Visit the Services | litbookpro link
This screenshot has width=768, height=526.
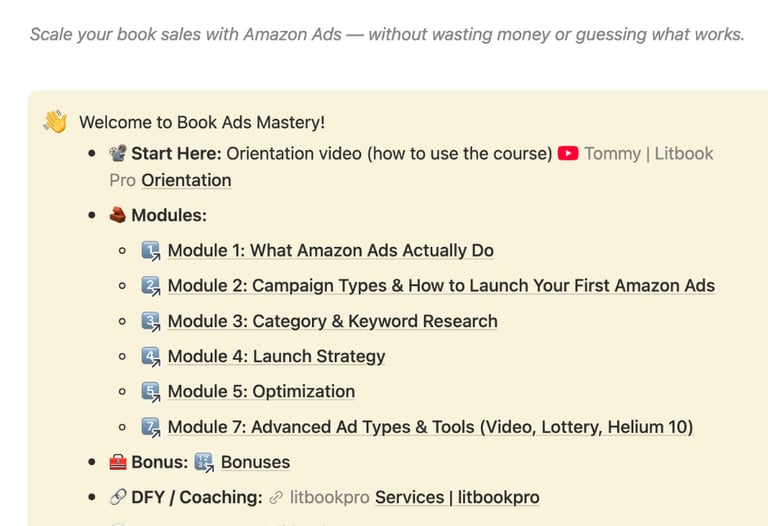pos(456,497)
